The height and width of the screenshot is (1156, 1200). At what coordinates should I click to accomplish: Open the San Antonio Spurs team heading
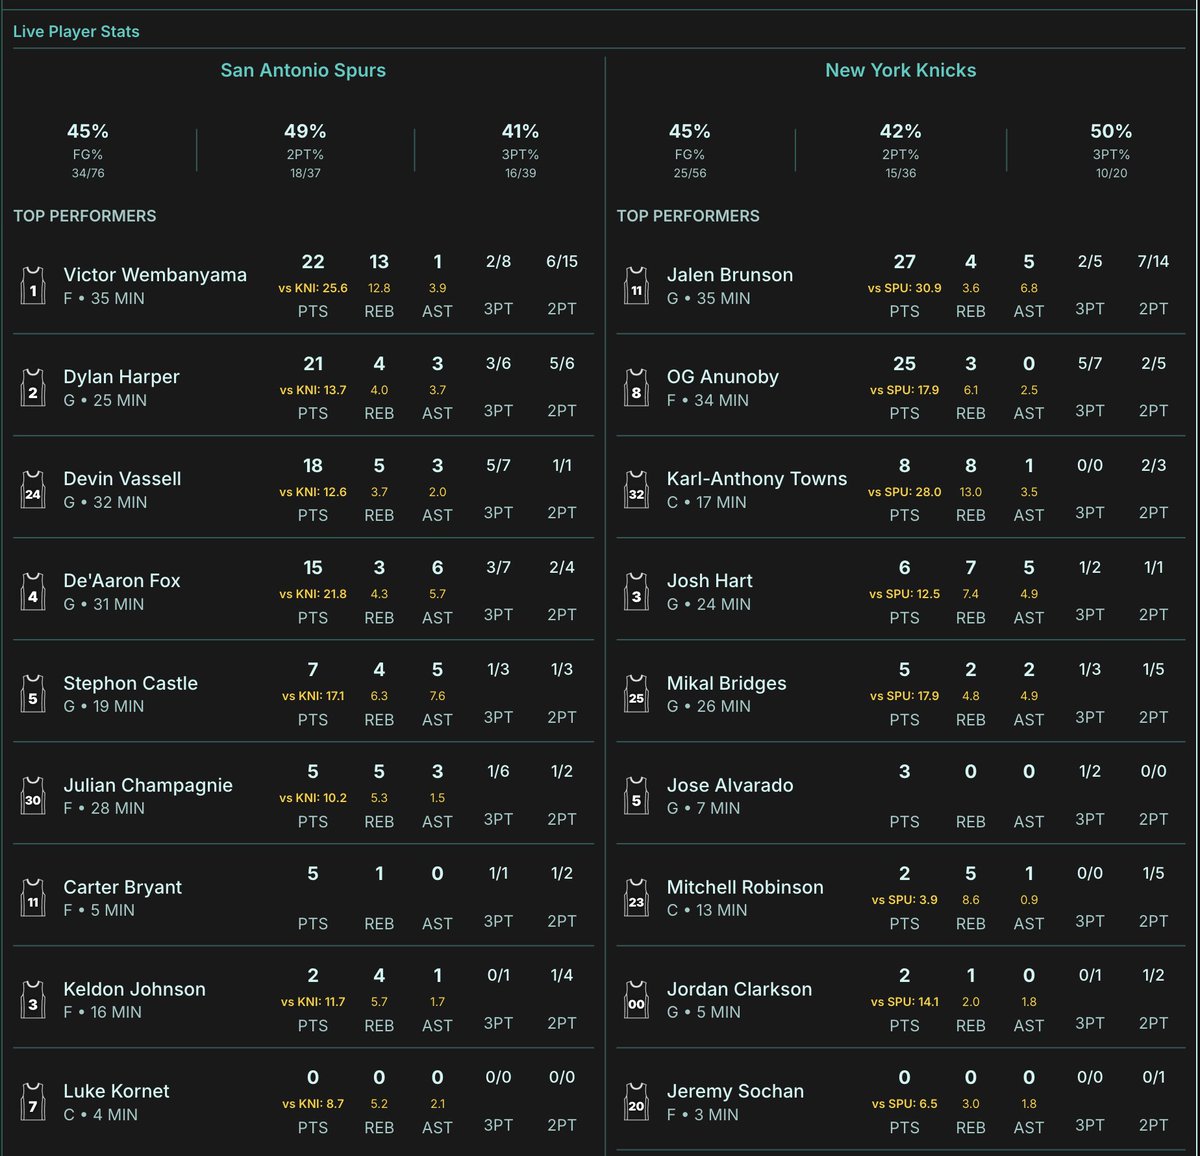303,70
